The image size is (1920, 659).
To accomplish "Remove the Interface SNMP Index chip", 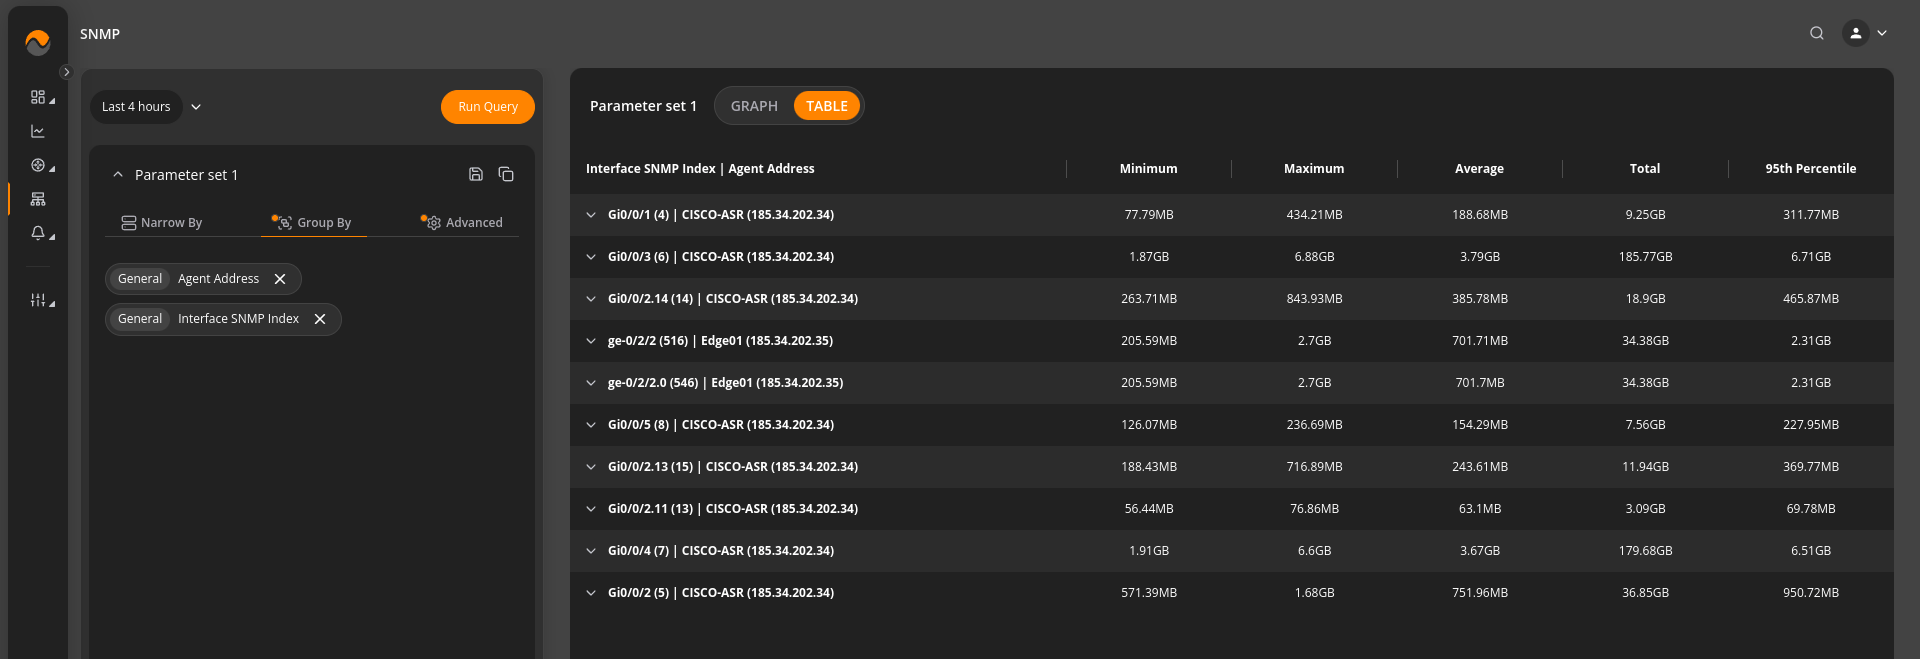I will coord(320,319).
